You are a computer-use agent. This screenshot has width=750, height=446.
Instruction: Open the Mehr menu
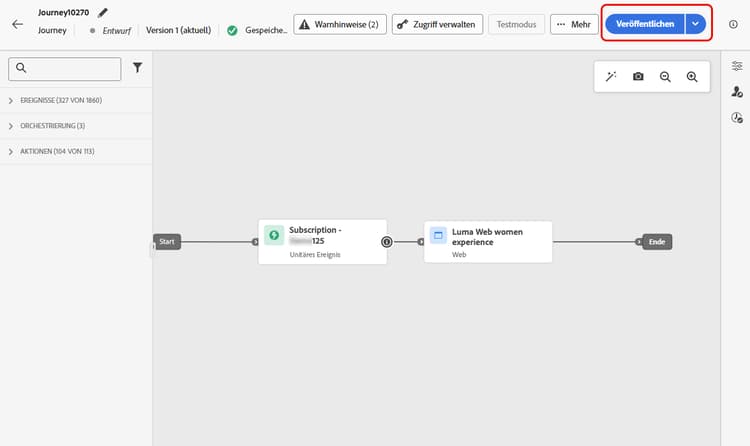coord(574,24)
